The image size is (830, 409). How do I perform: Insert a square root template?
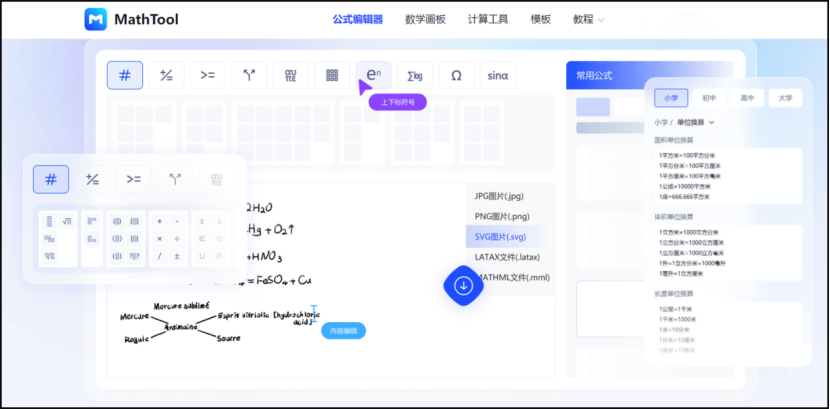coord(67,221)
